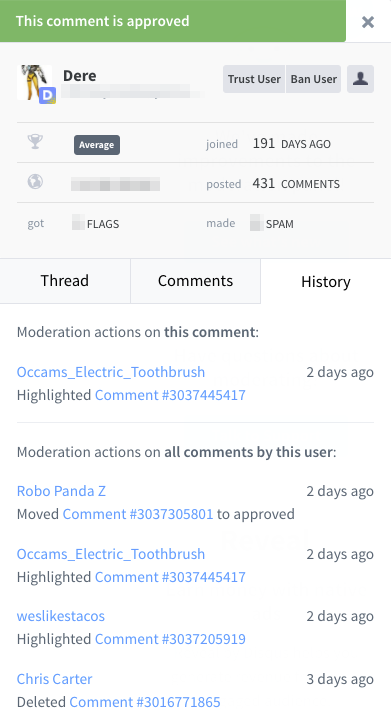Open Comment #3037445417 under this comment
The image size is (391, 723).
(x=170, y=395)
